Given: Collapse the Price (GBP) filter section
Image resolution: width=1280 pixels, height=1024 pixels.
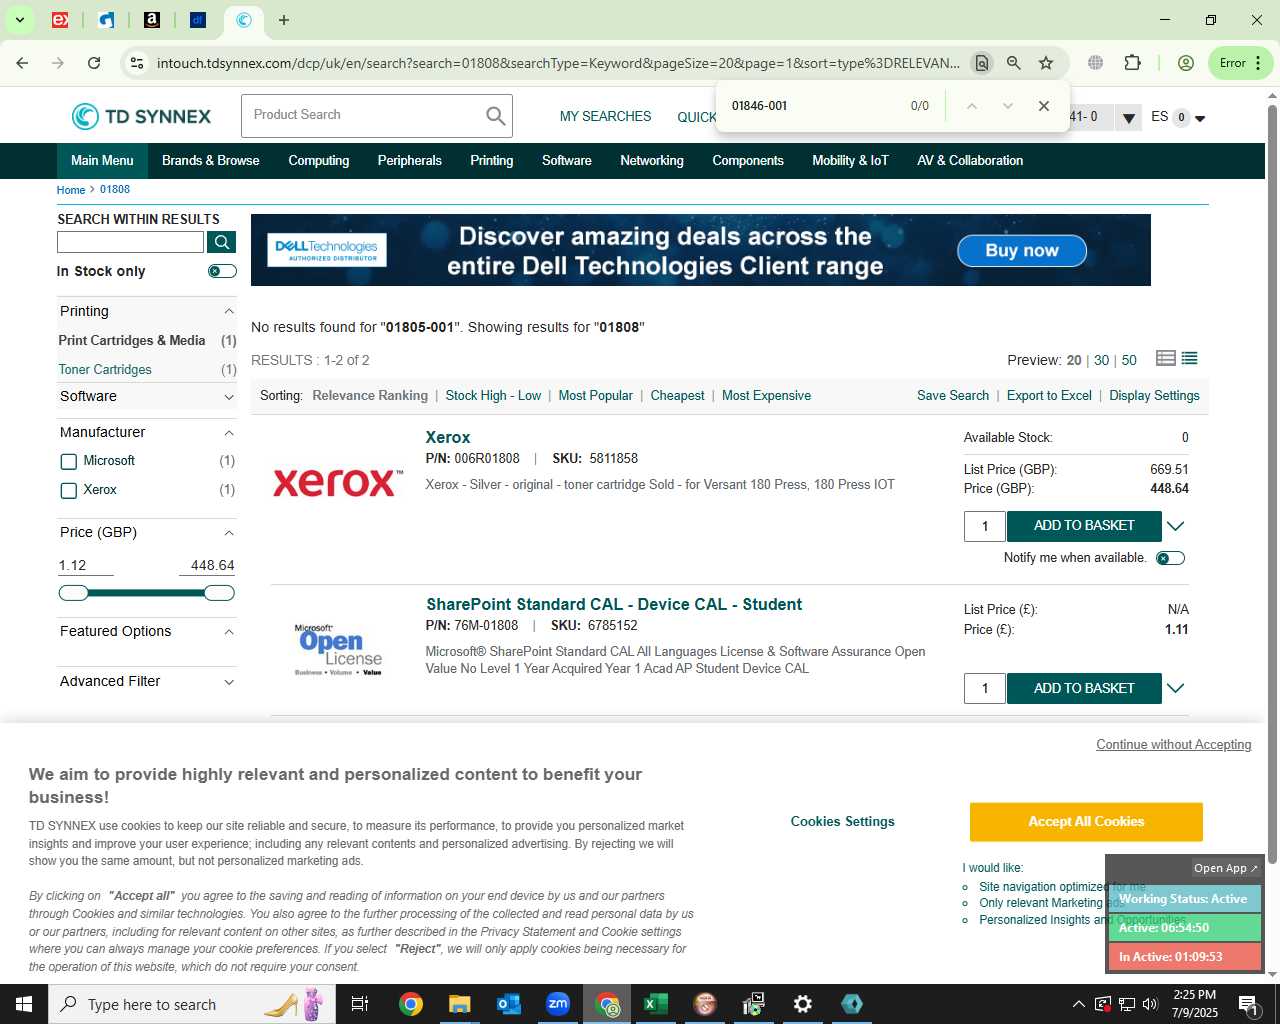Looking at the screenshot, I should [x=229, y=533].
